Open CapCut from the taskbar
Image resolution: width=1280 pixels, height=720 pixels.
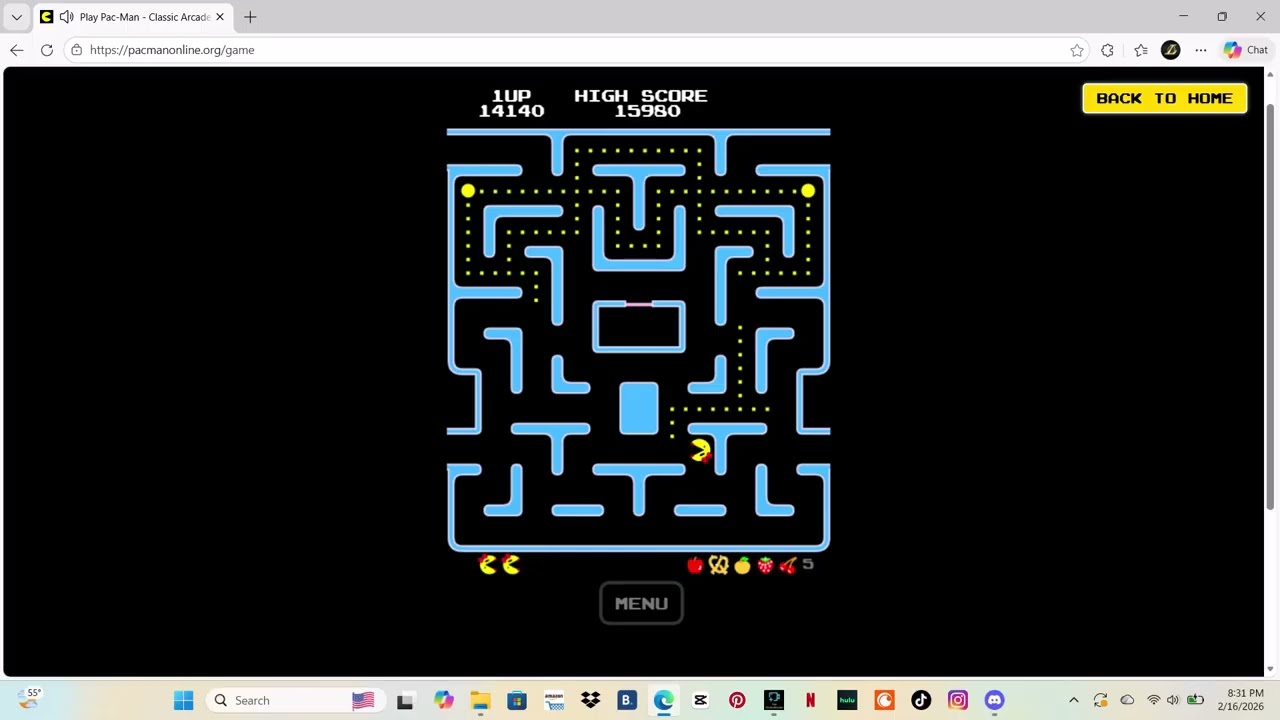pos(700,700)
